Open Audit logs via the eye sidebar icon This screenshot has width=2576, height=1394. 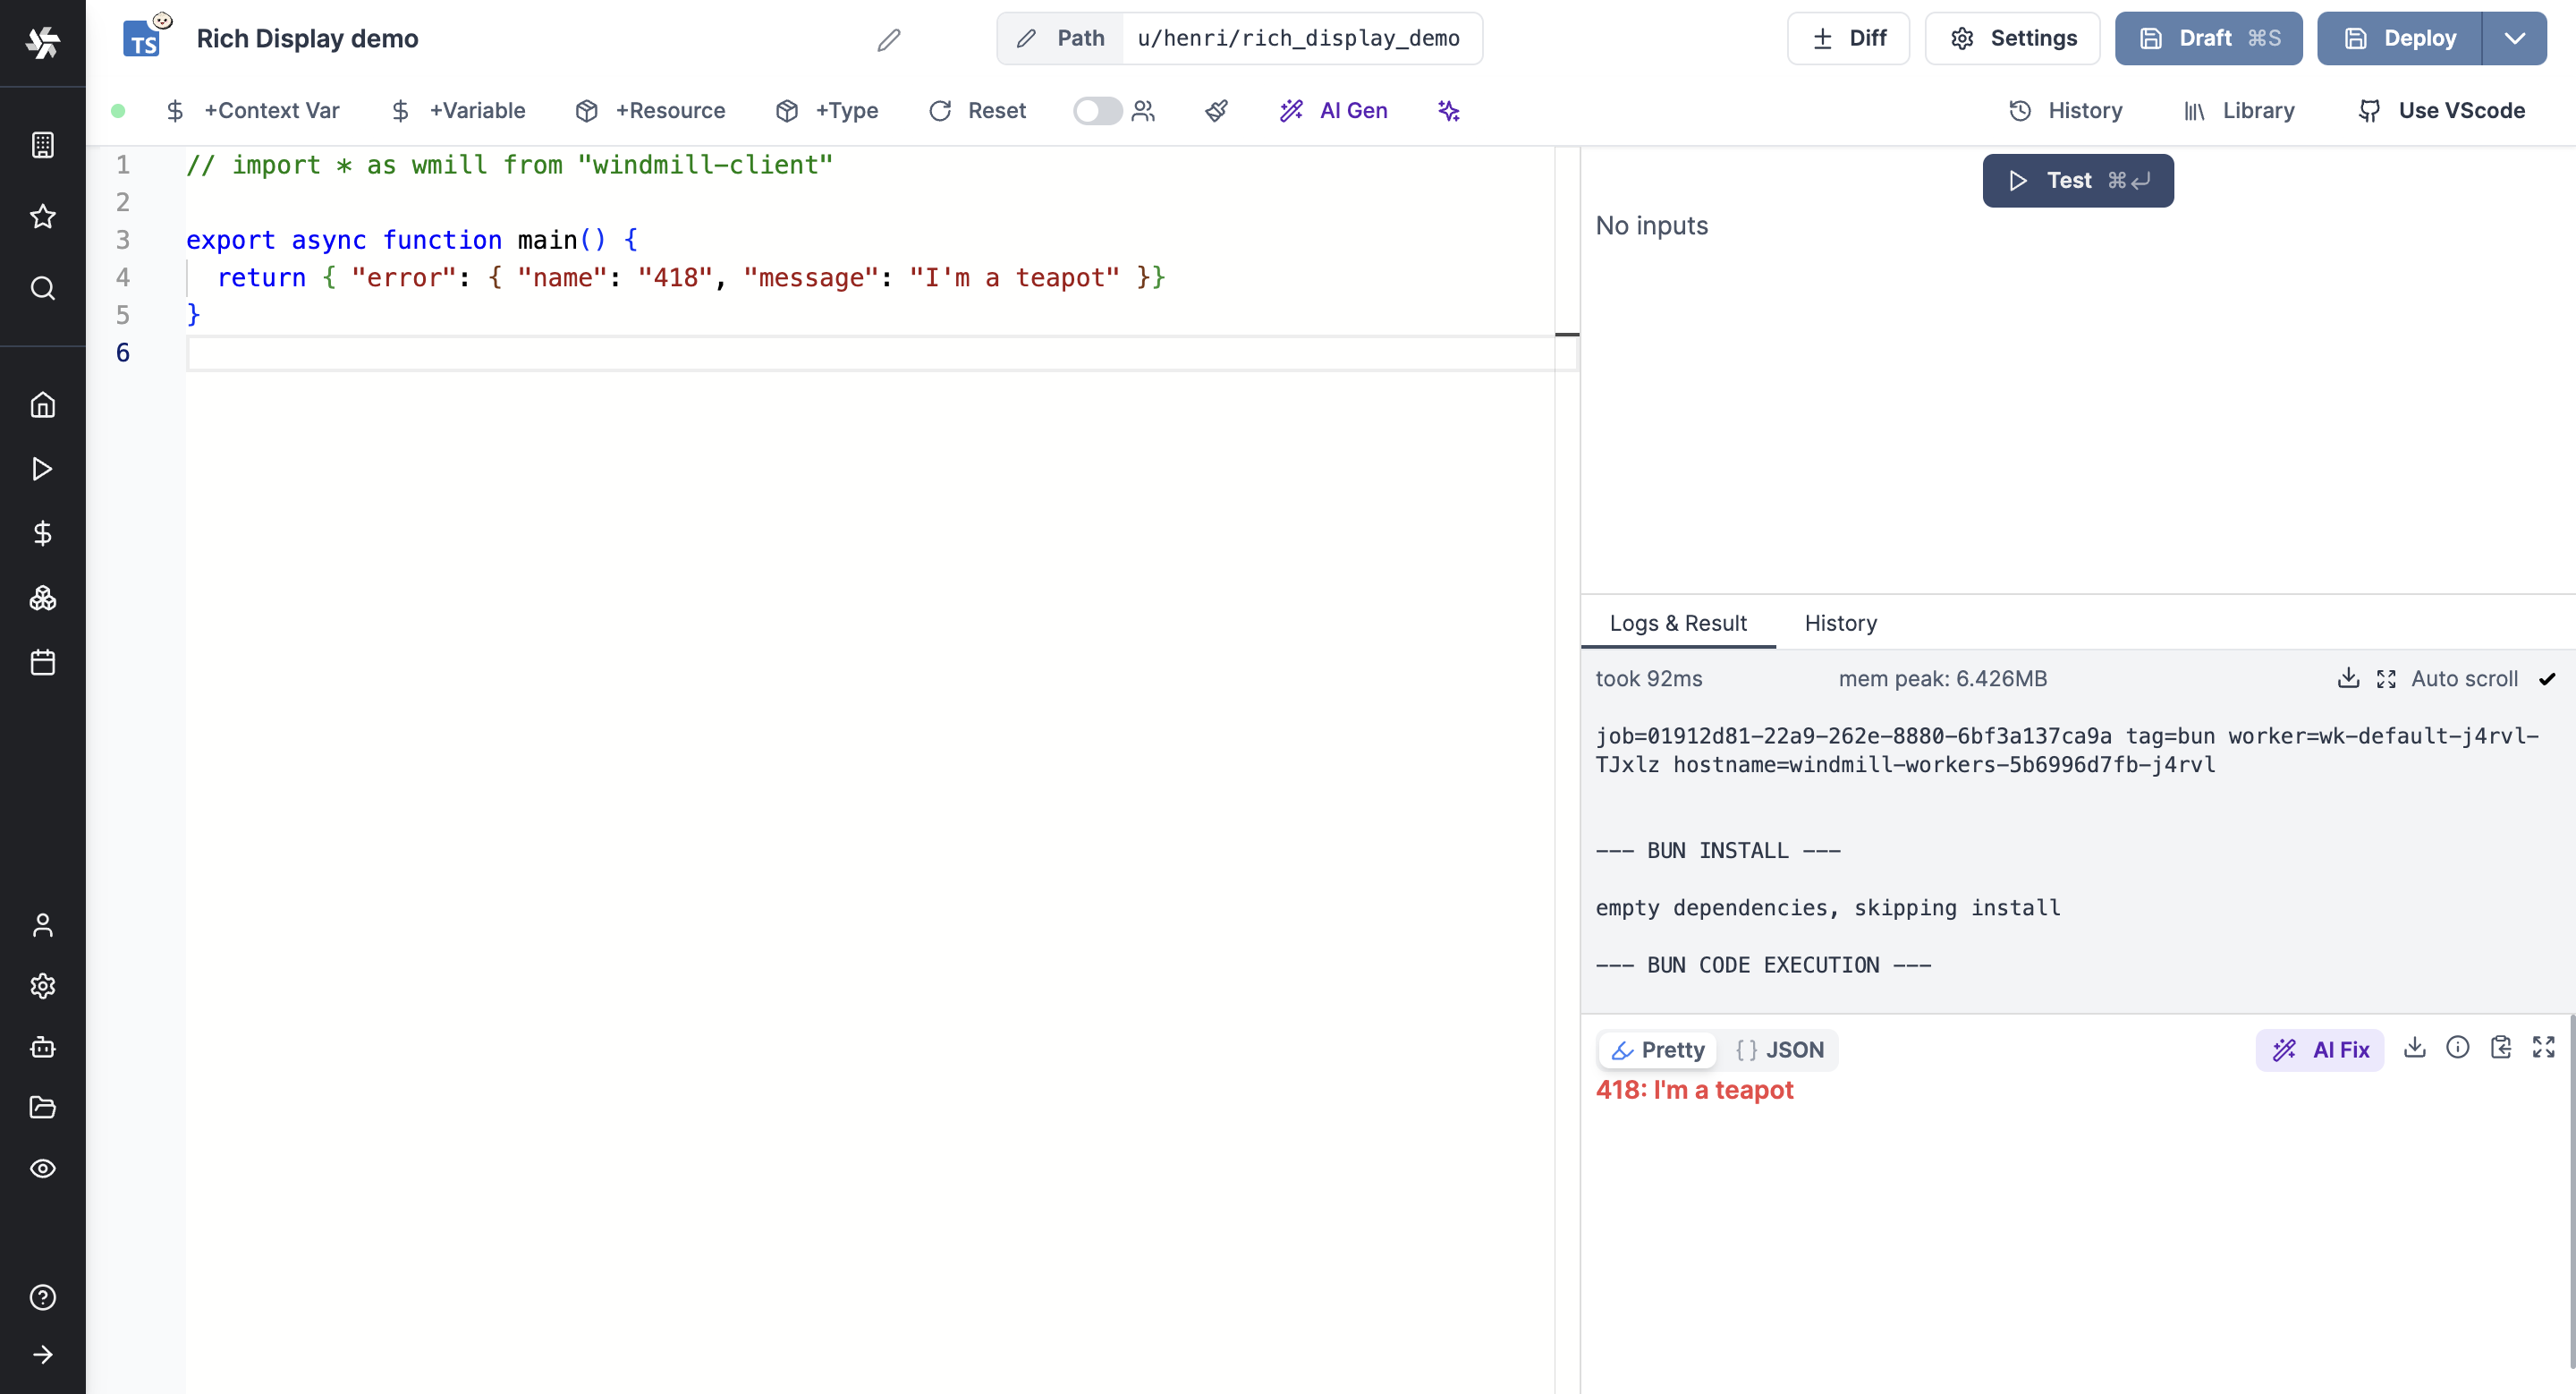[42, 1168]
